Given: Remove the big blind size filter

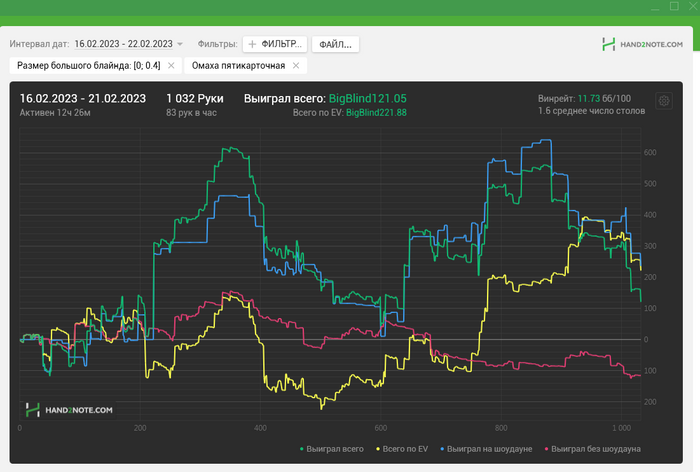Looking at the screenshot, I should (x=171, y=66).
